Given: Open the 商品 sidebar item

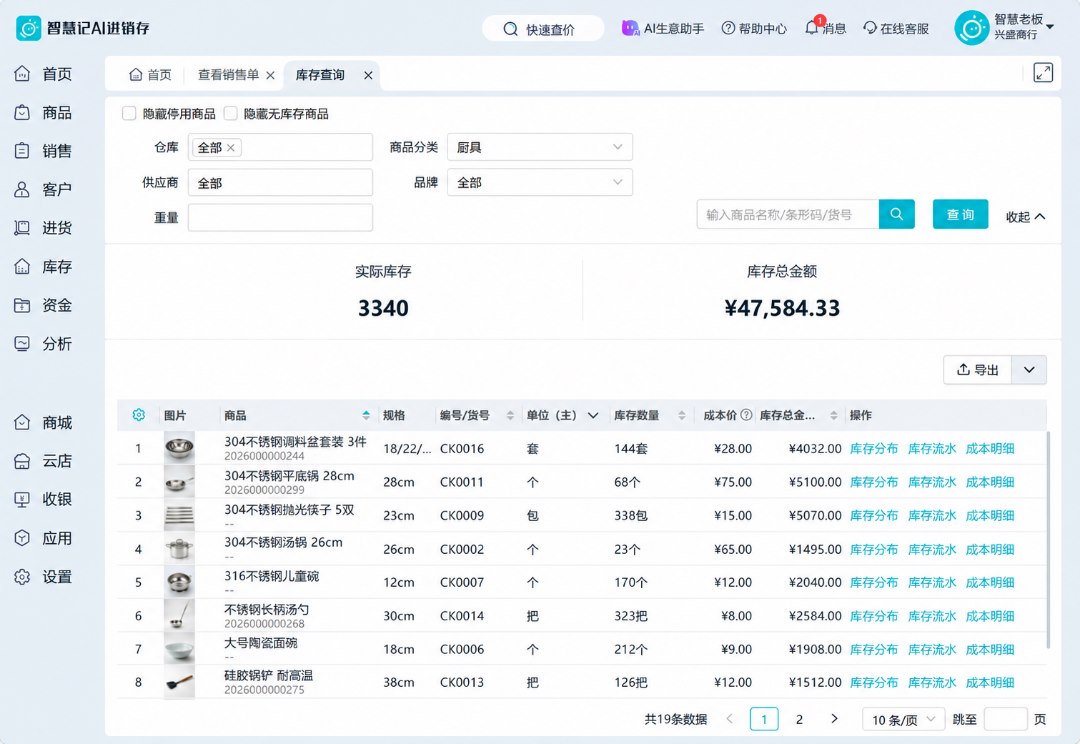Looking at the screenshot, I should click(43, 112).
